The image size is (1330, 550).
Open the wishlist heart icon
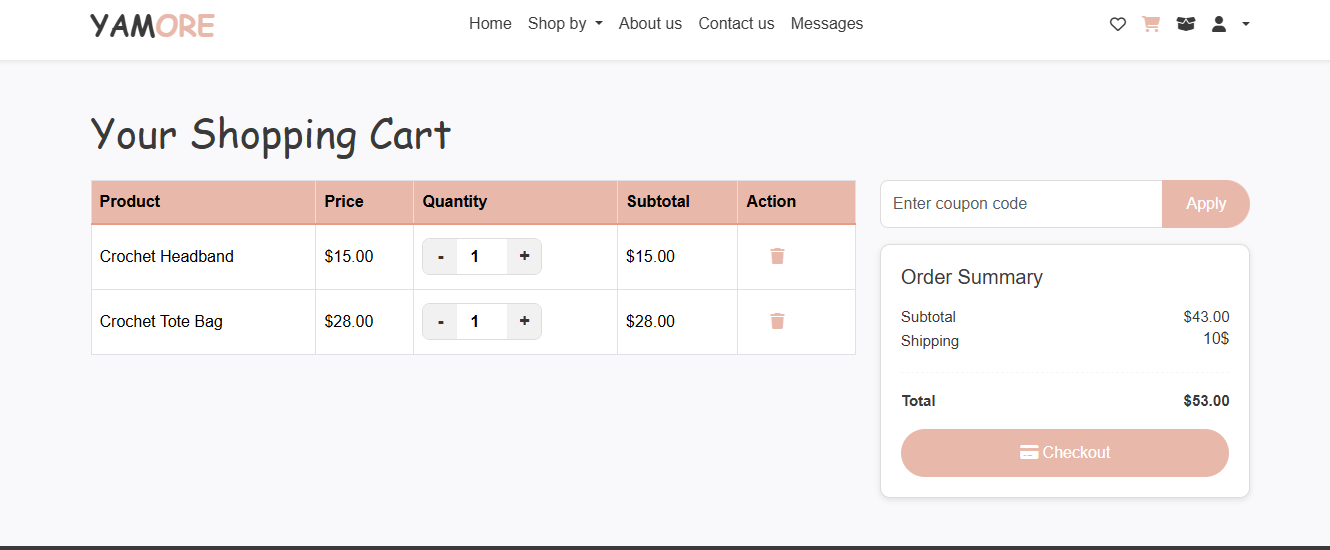coord(1118,24)
